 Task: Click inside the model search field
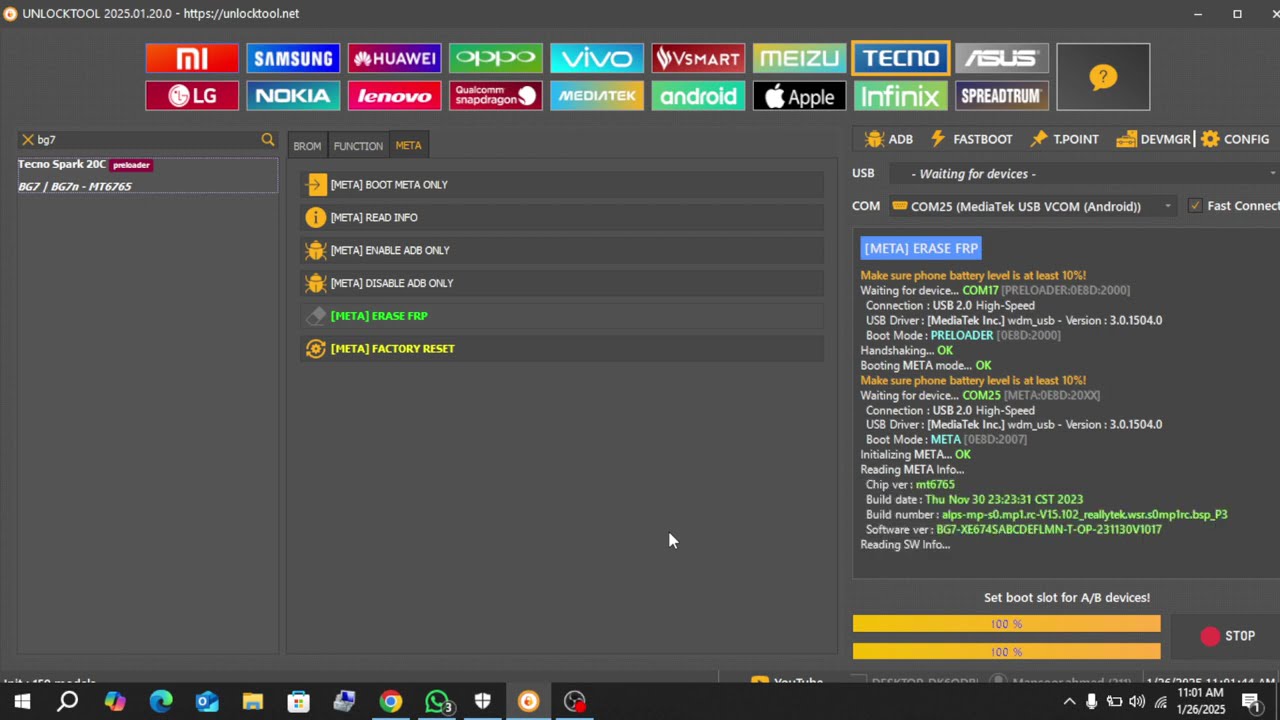tap(147, 140)
